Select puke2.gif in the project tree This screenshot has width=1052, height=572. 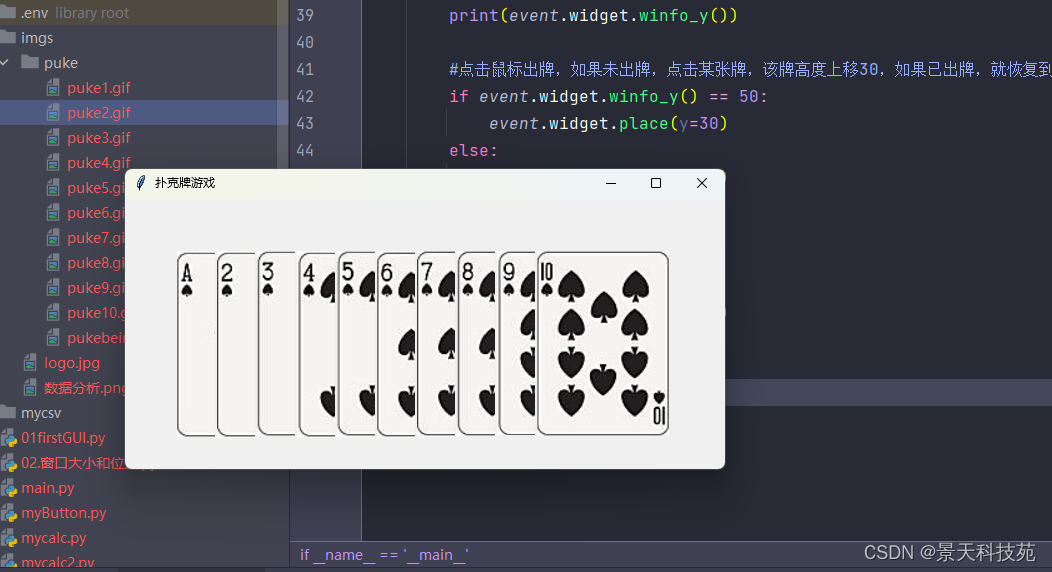click(x=99, y=113)
